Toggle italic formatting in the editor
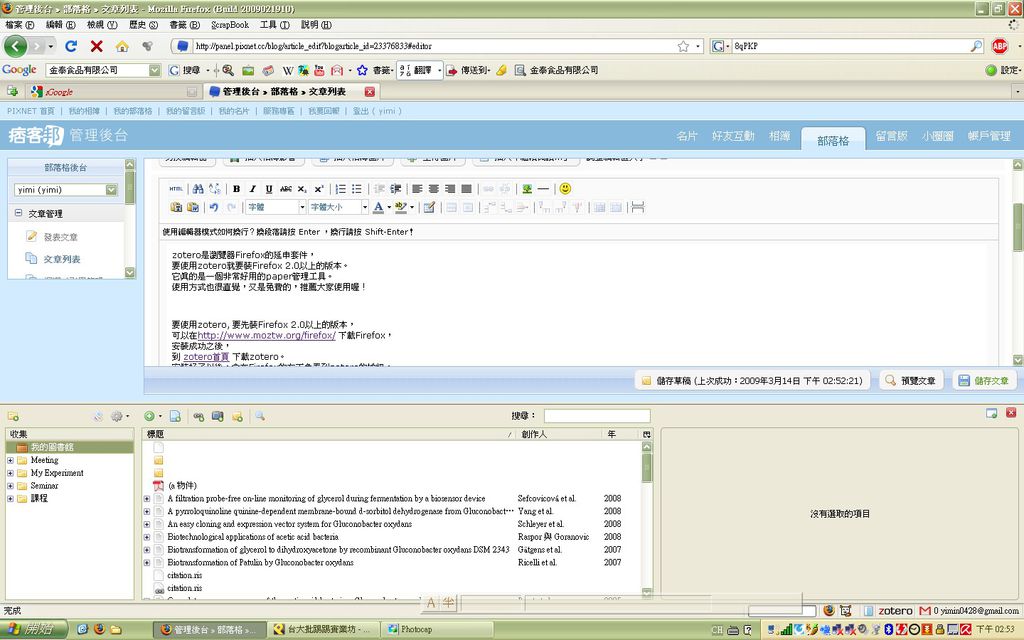1024x640 pixels. [x=253, y=189]
